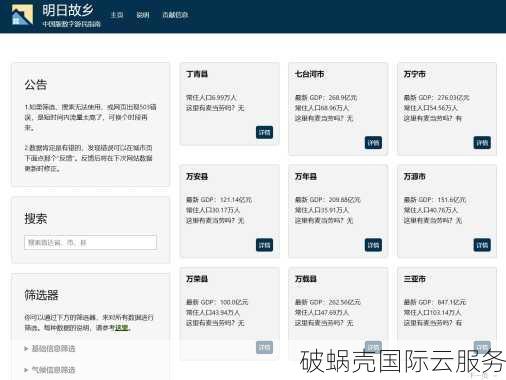Expand the 基础信息筛选 filter section
506x380 pixels.
tap(50, 349)
